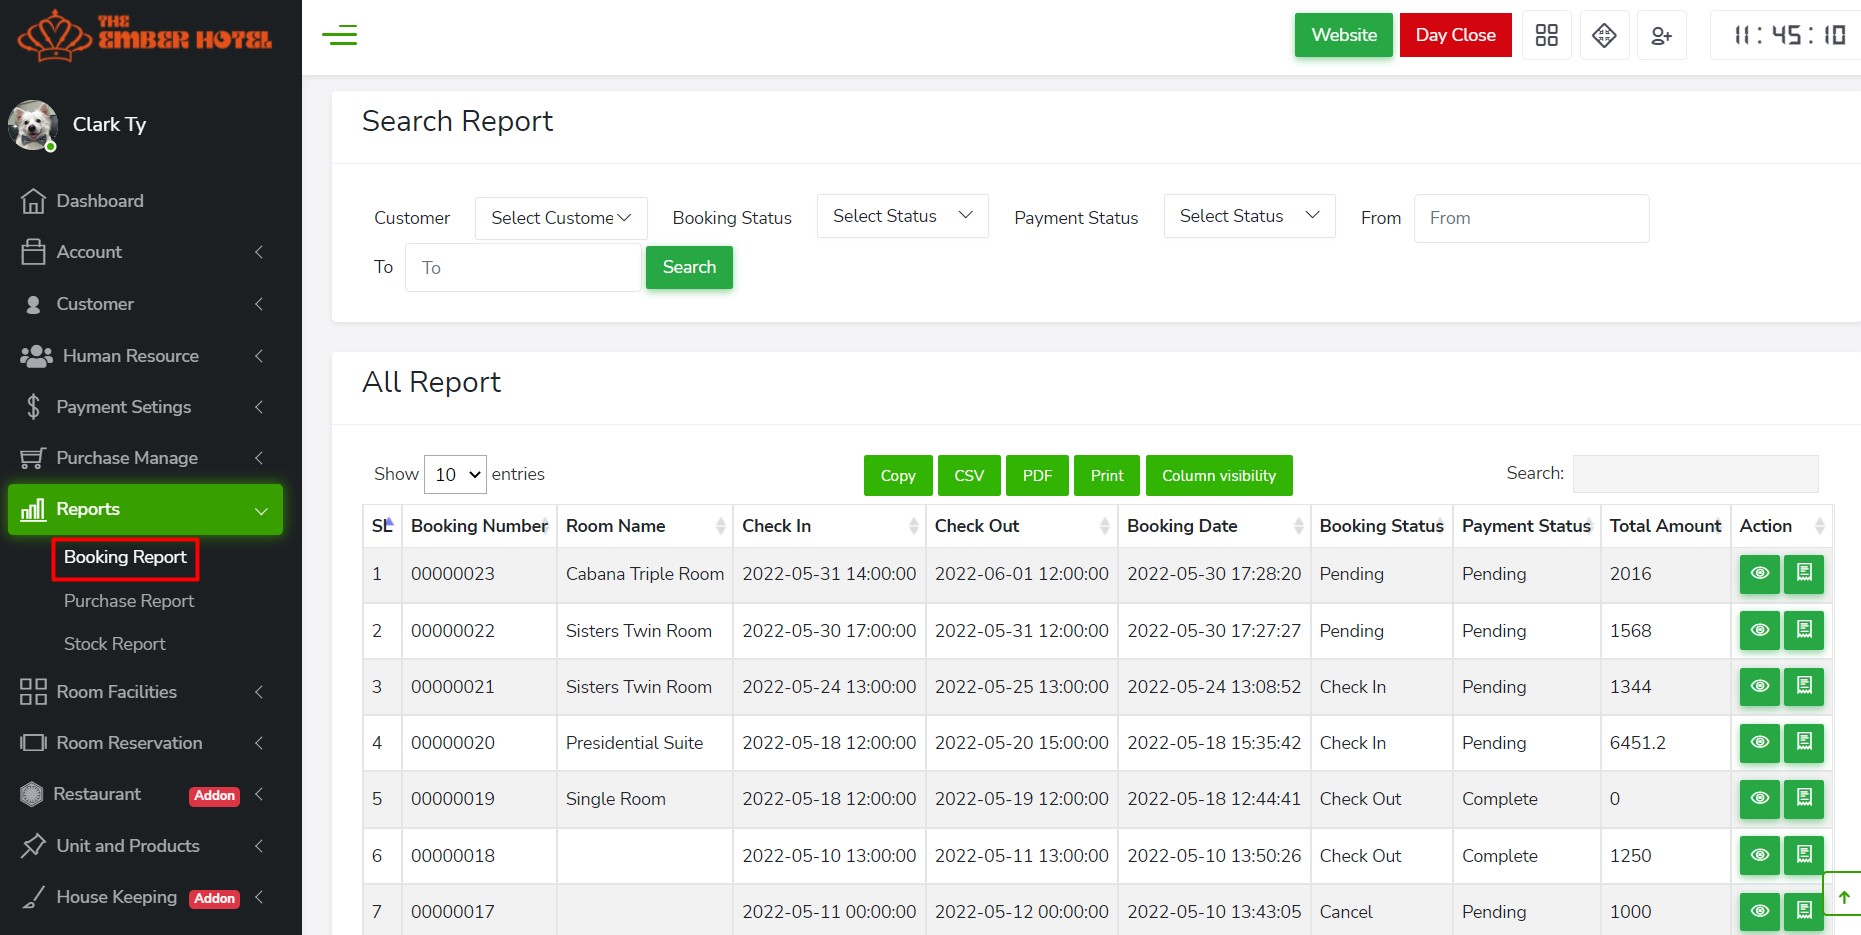This screenshot has height=935, width=1861.
Task: Sort table by Room Name column
Action: click(x=643, y=526)
